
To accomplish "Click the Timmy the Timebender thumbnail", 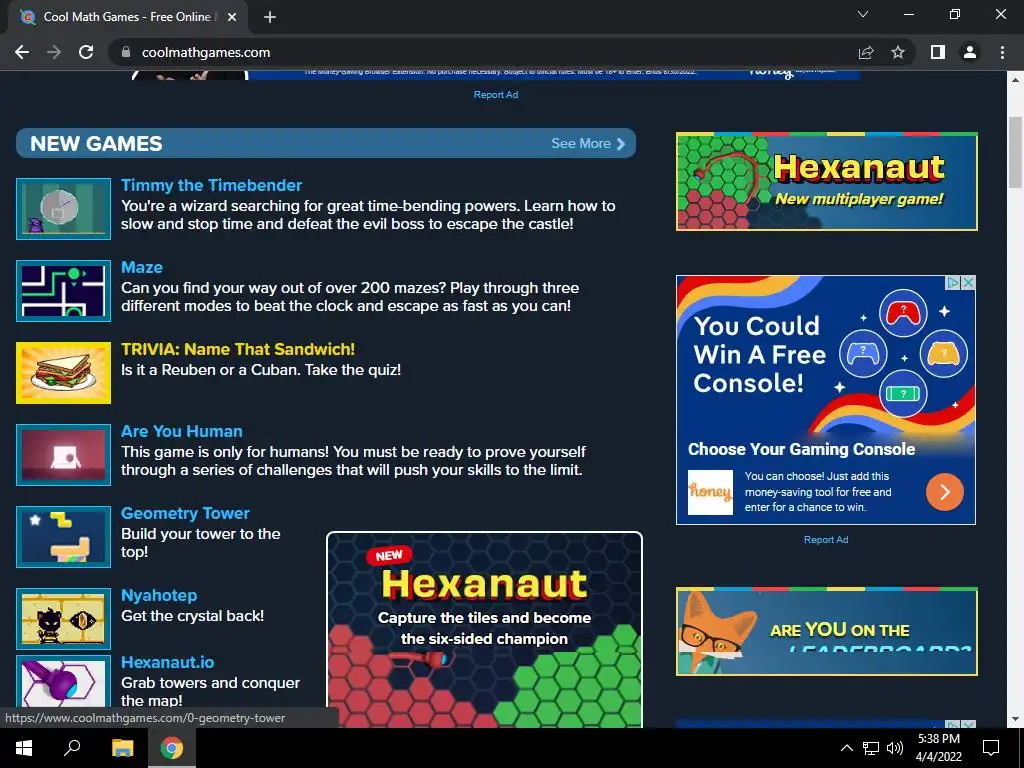I will (x=63, y=208).
